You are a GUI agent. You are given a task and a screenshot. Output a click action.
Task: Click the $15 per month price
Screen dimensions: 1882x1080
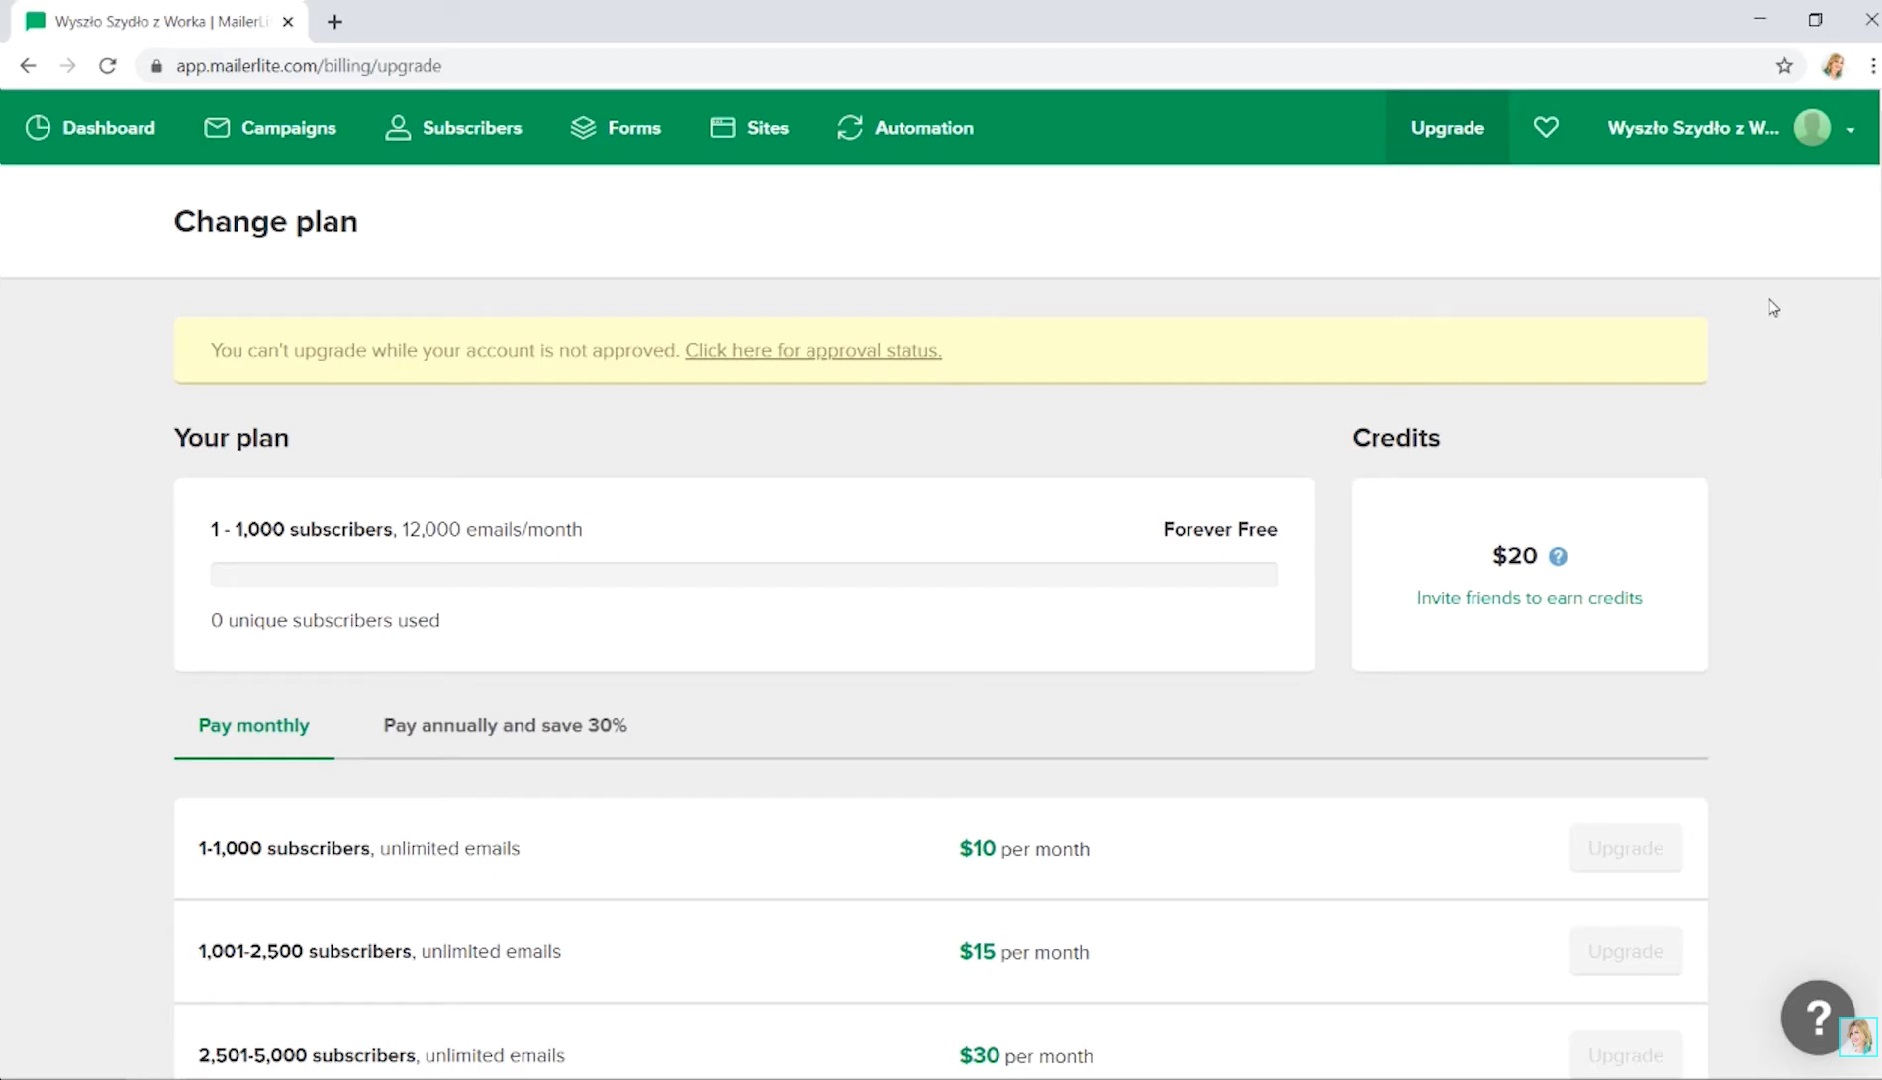click(1024, 952)
